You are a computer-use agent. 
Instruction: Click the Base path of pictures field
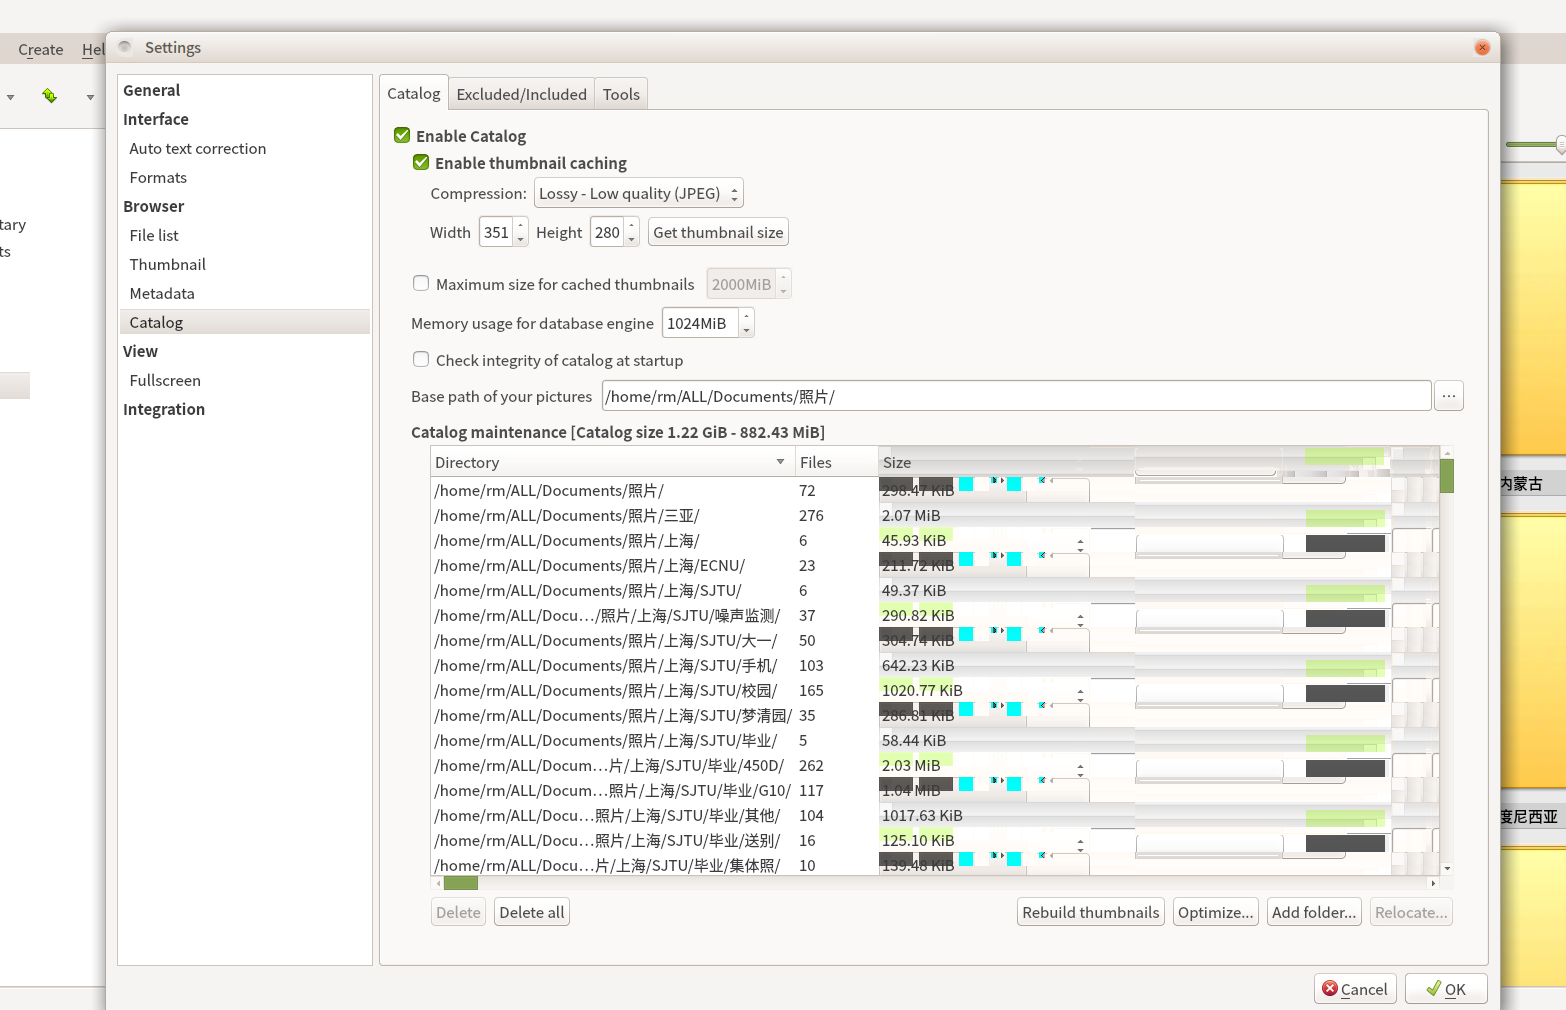(x=1015, y=396)
